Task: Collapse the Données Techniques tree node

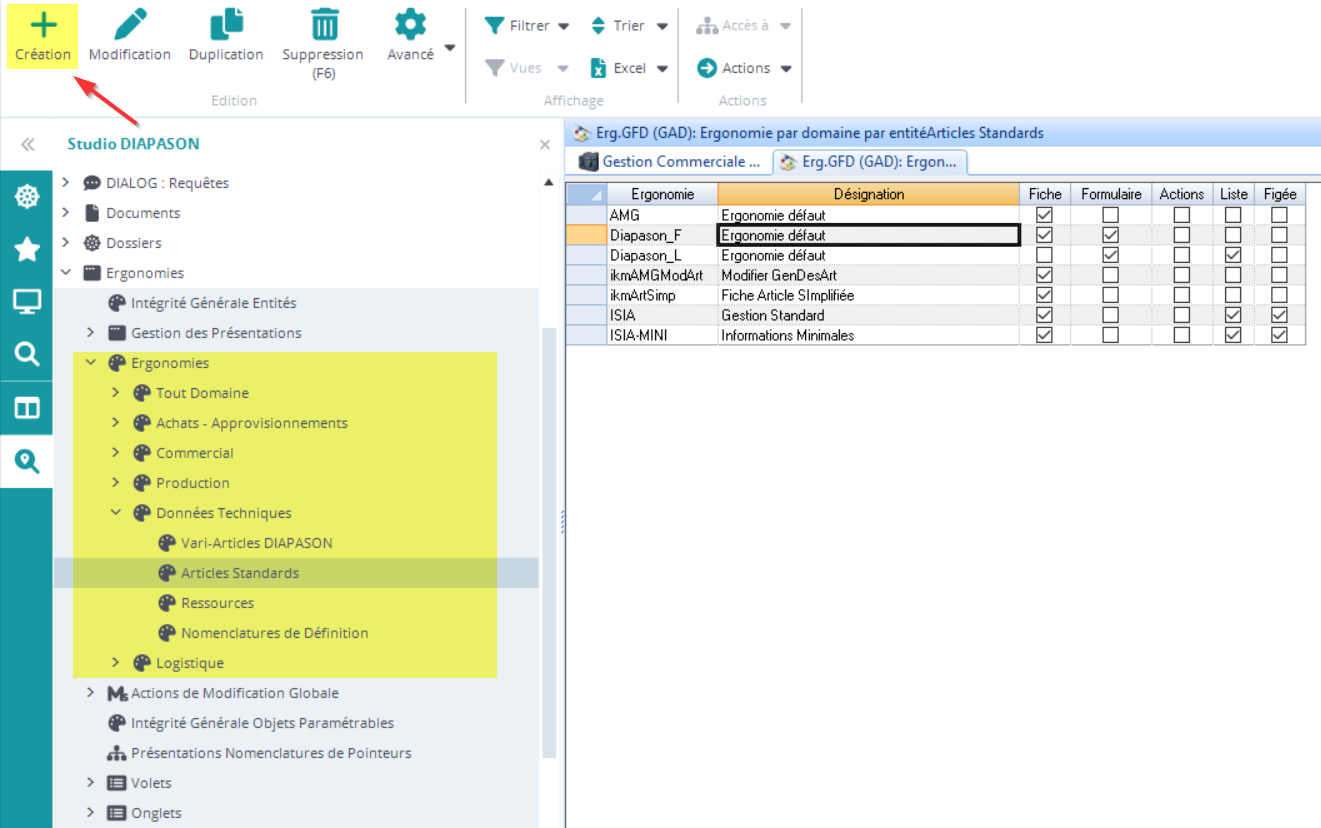Action: tap(116, 513)
